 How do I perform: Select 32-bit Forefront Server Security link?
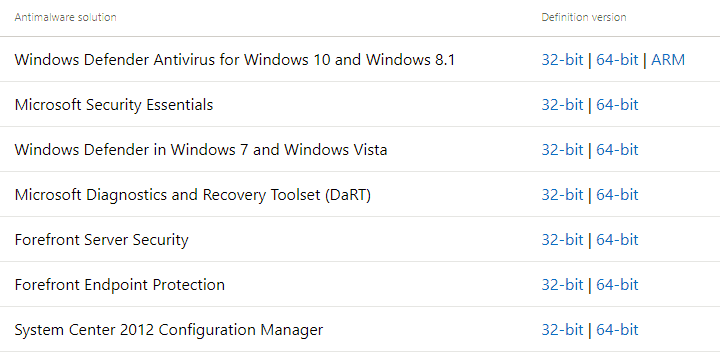[x=562, y=240]
